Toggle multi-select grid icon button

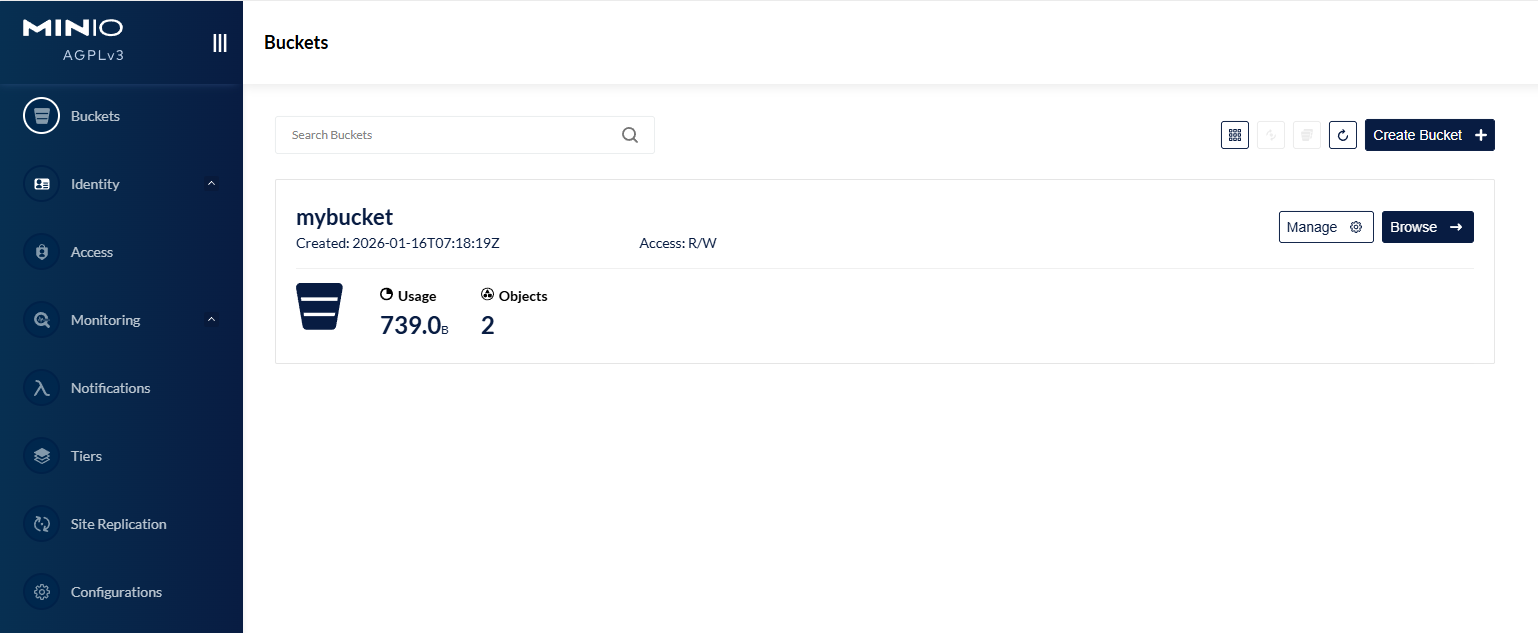pos(1235,135)
